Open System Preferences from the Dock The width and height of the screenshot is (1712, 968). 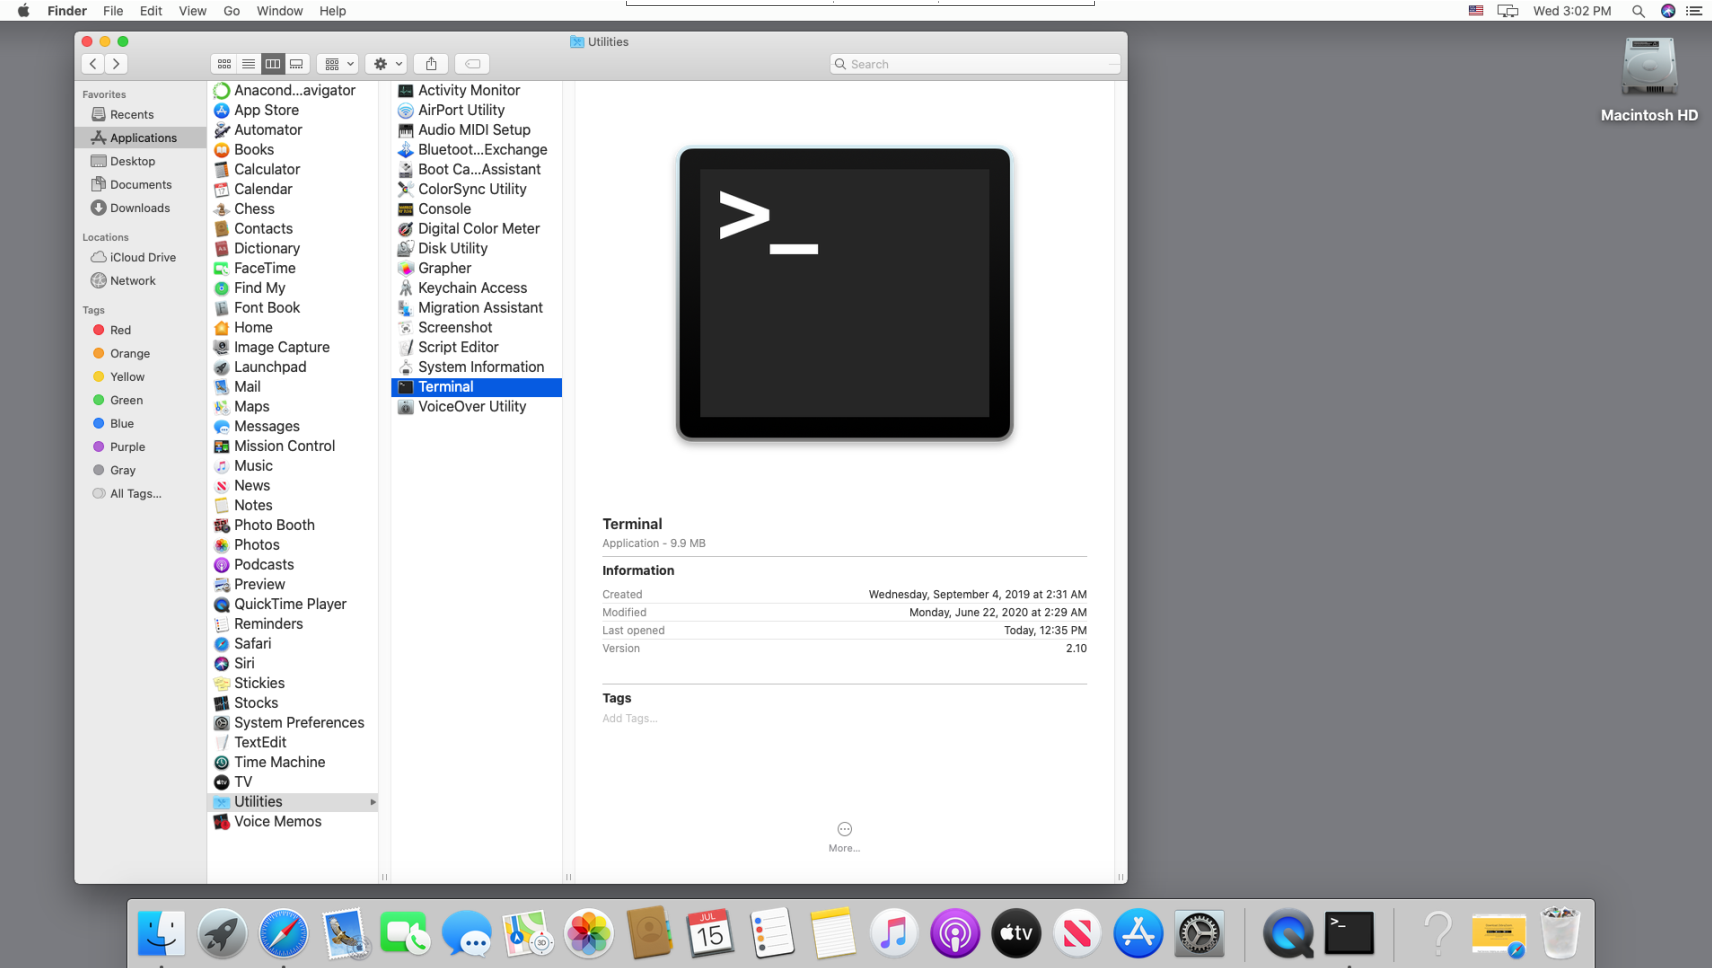click(1199, 934)
